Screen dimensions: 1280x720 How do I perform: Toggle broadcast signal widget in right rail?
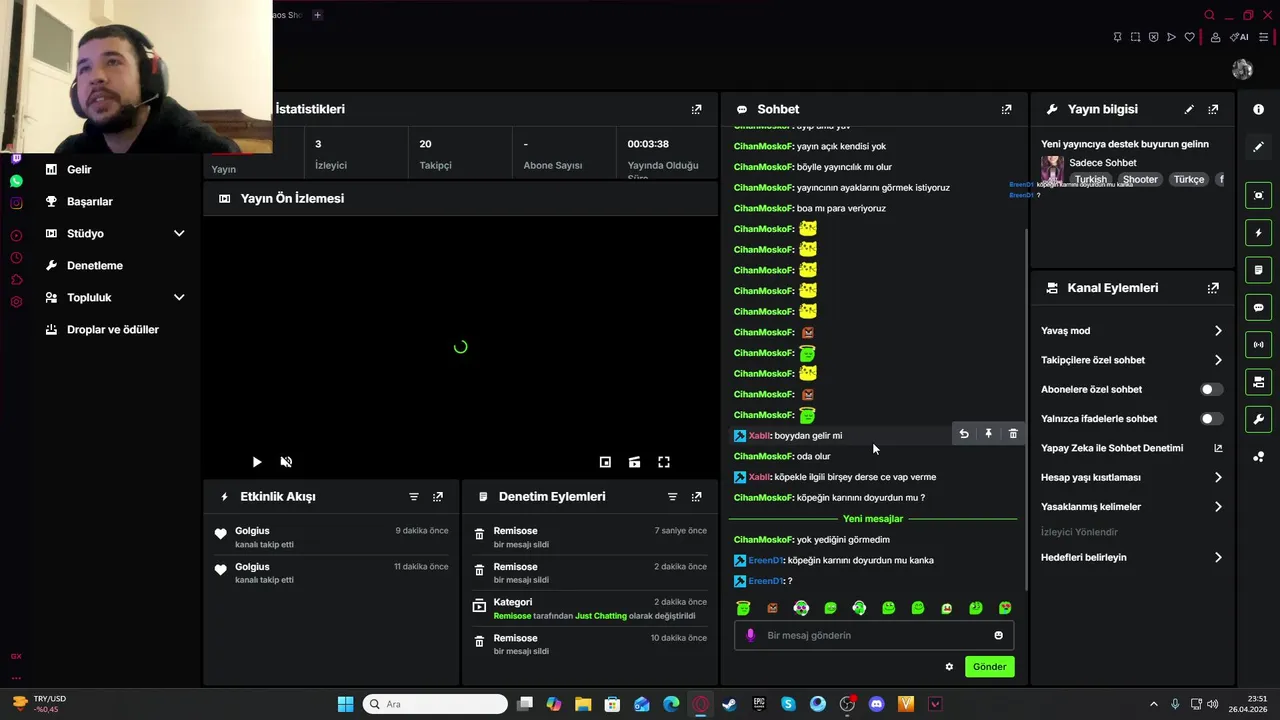[1258, 345]
